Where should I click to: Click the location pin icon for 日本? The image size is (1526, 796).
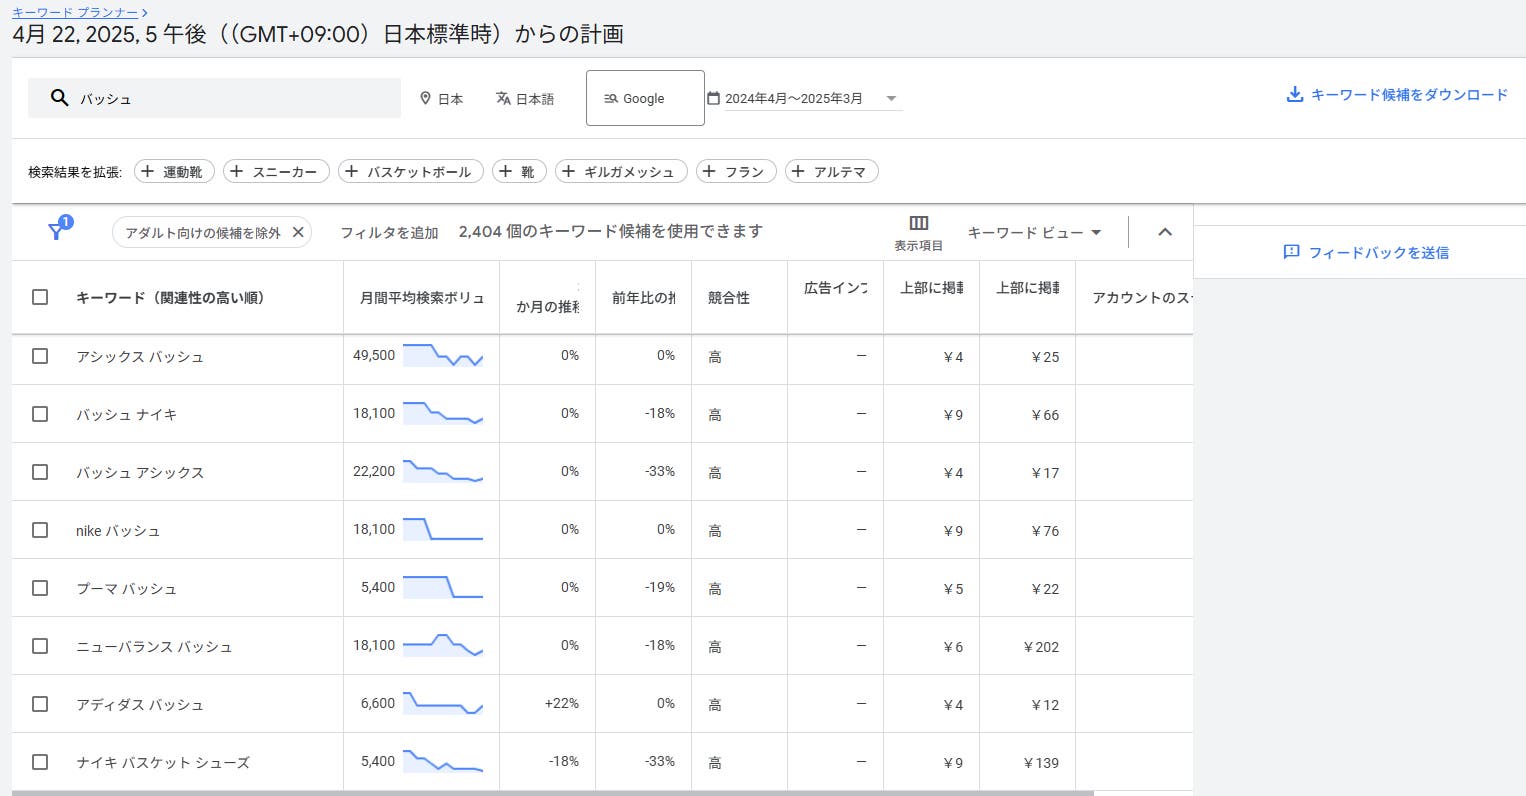(x=425, y=98)
